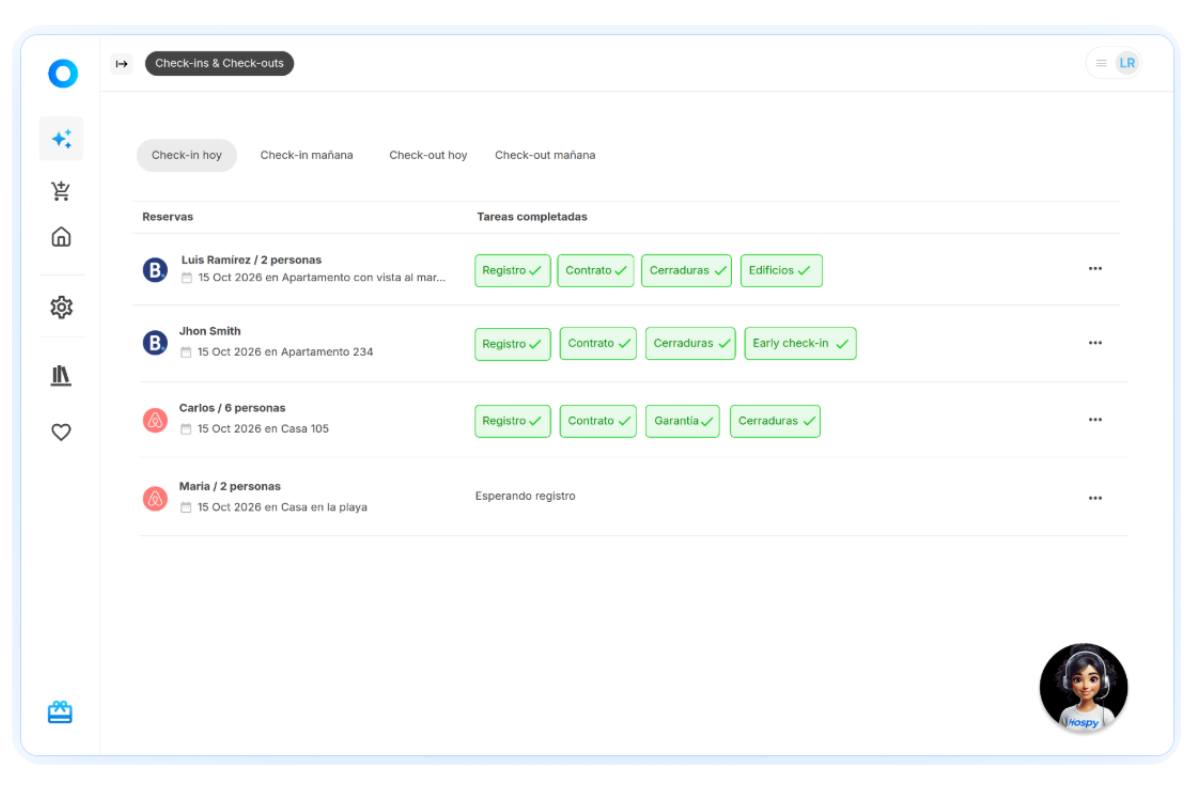Viewport: 1200px width, 800px height.
Task: Click the gift icon at sidebar bottom
Action: 60,712
